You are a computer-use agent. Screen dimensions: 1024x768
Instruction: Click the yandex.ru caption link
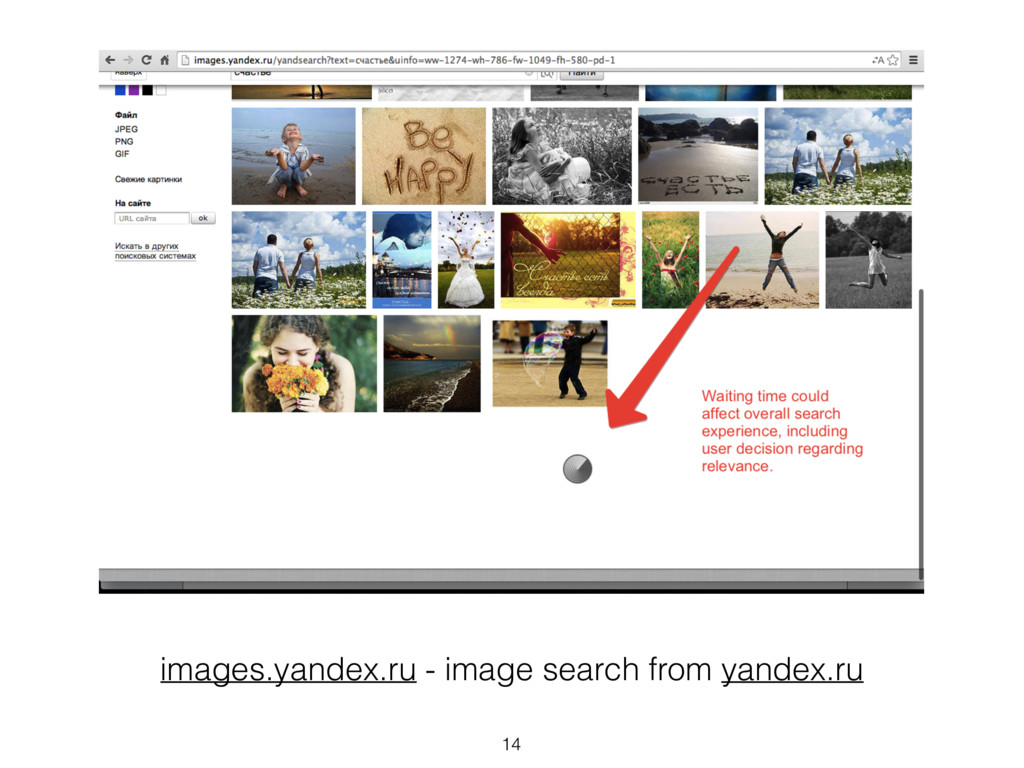pos(792,670)
